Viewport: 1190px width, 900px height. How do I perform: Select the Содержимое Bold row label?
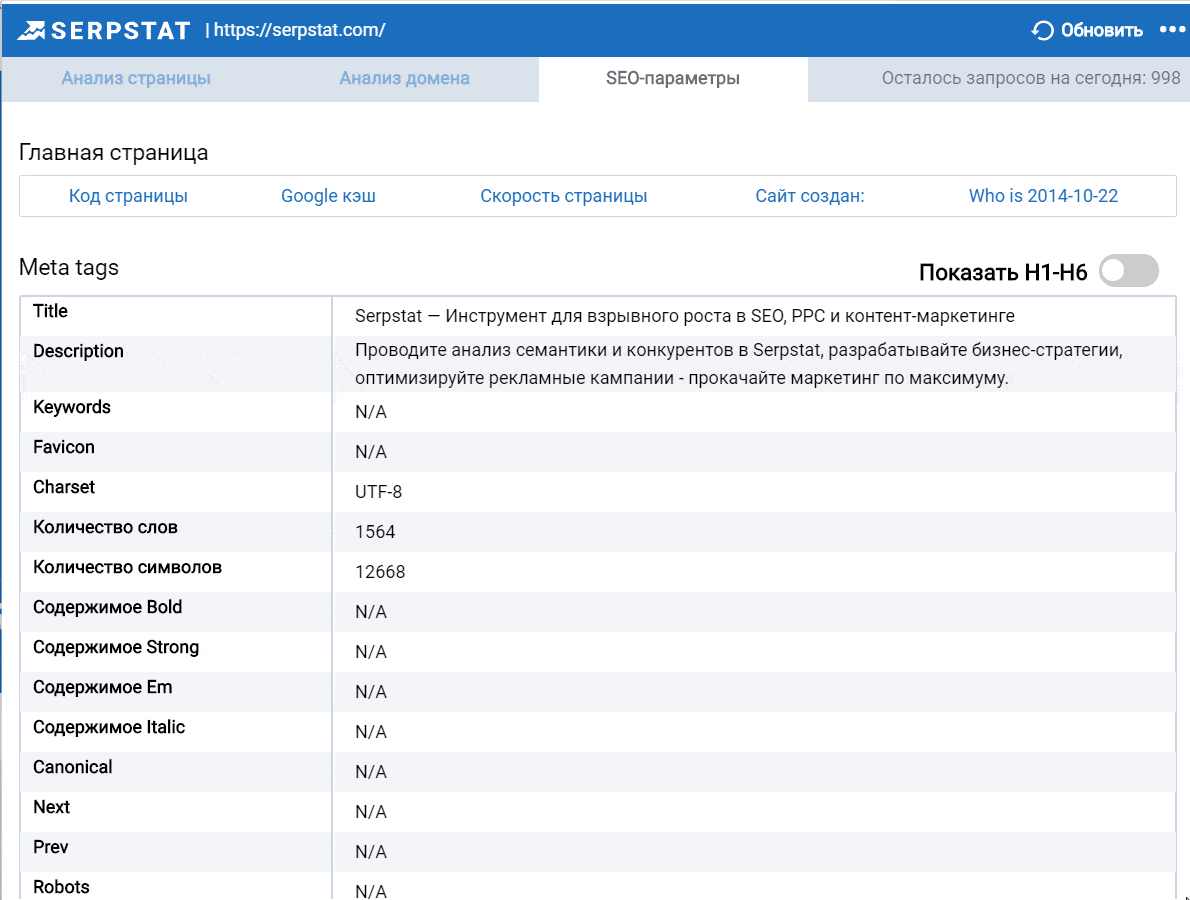(x=108, y=607)
